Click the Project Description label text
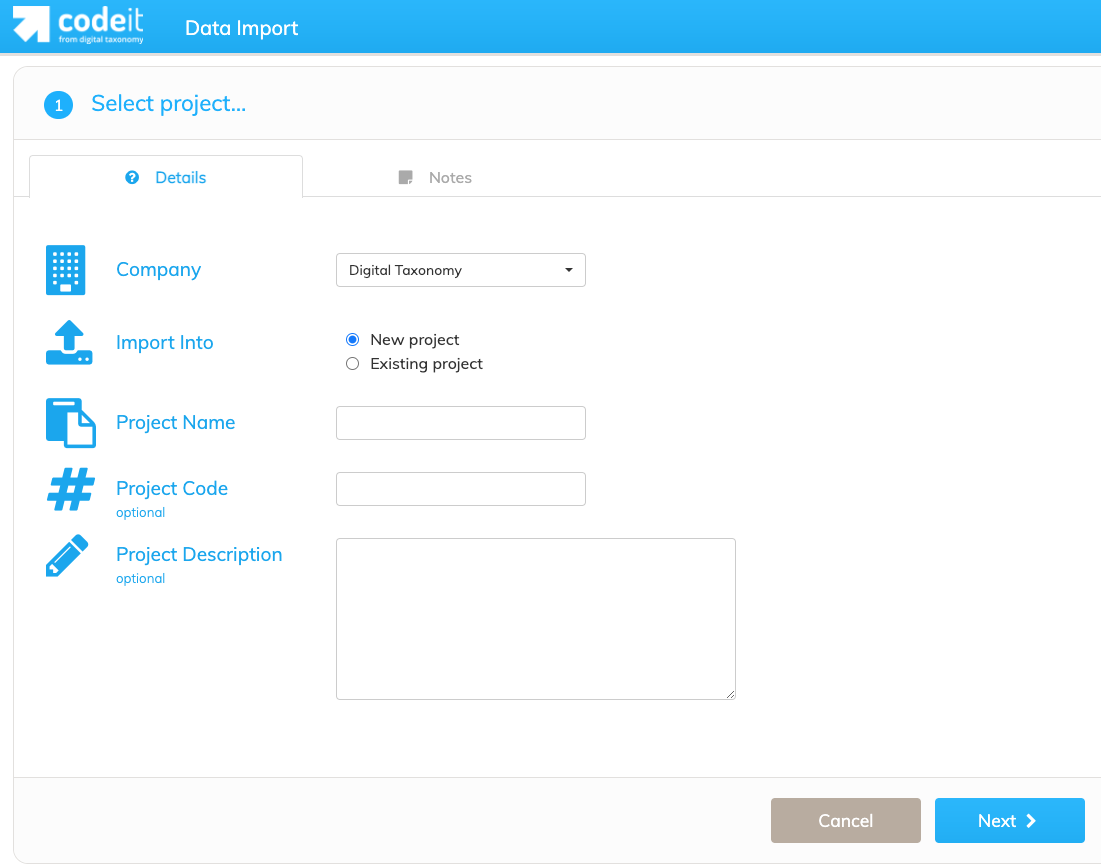This screenshot has height=864, width=1101. click(199, 554)
